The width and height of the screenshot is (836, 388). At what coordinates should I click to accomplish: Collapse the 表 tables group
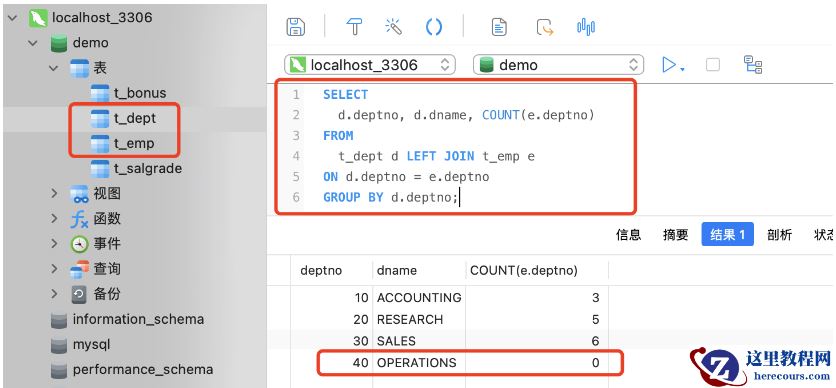53,68
